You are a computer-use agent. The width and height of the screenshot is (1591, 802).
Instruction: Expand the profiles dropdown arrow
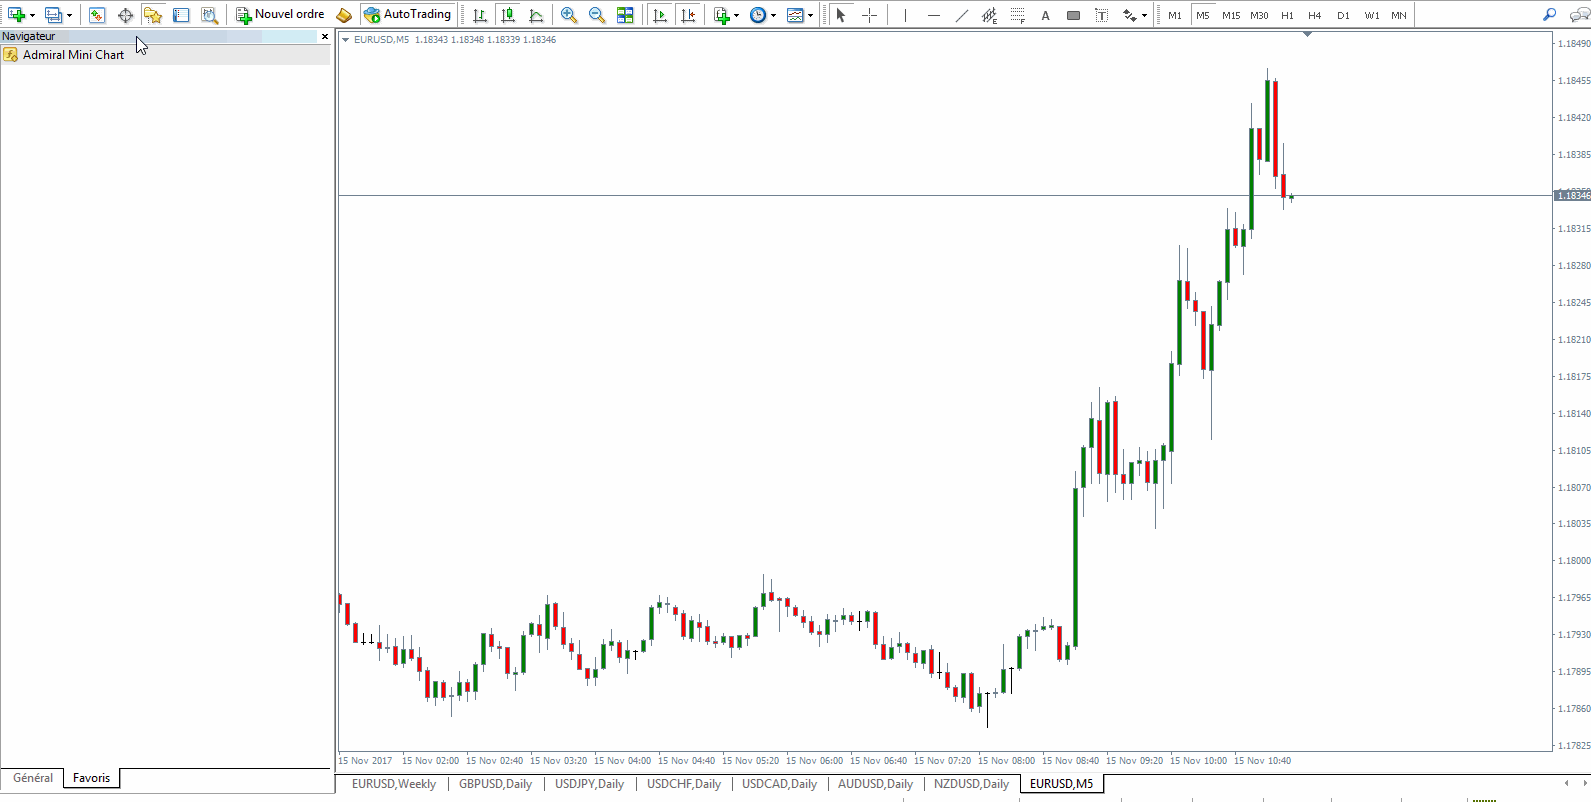tap(69, 16)
